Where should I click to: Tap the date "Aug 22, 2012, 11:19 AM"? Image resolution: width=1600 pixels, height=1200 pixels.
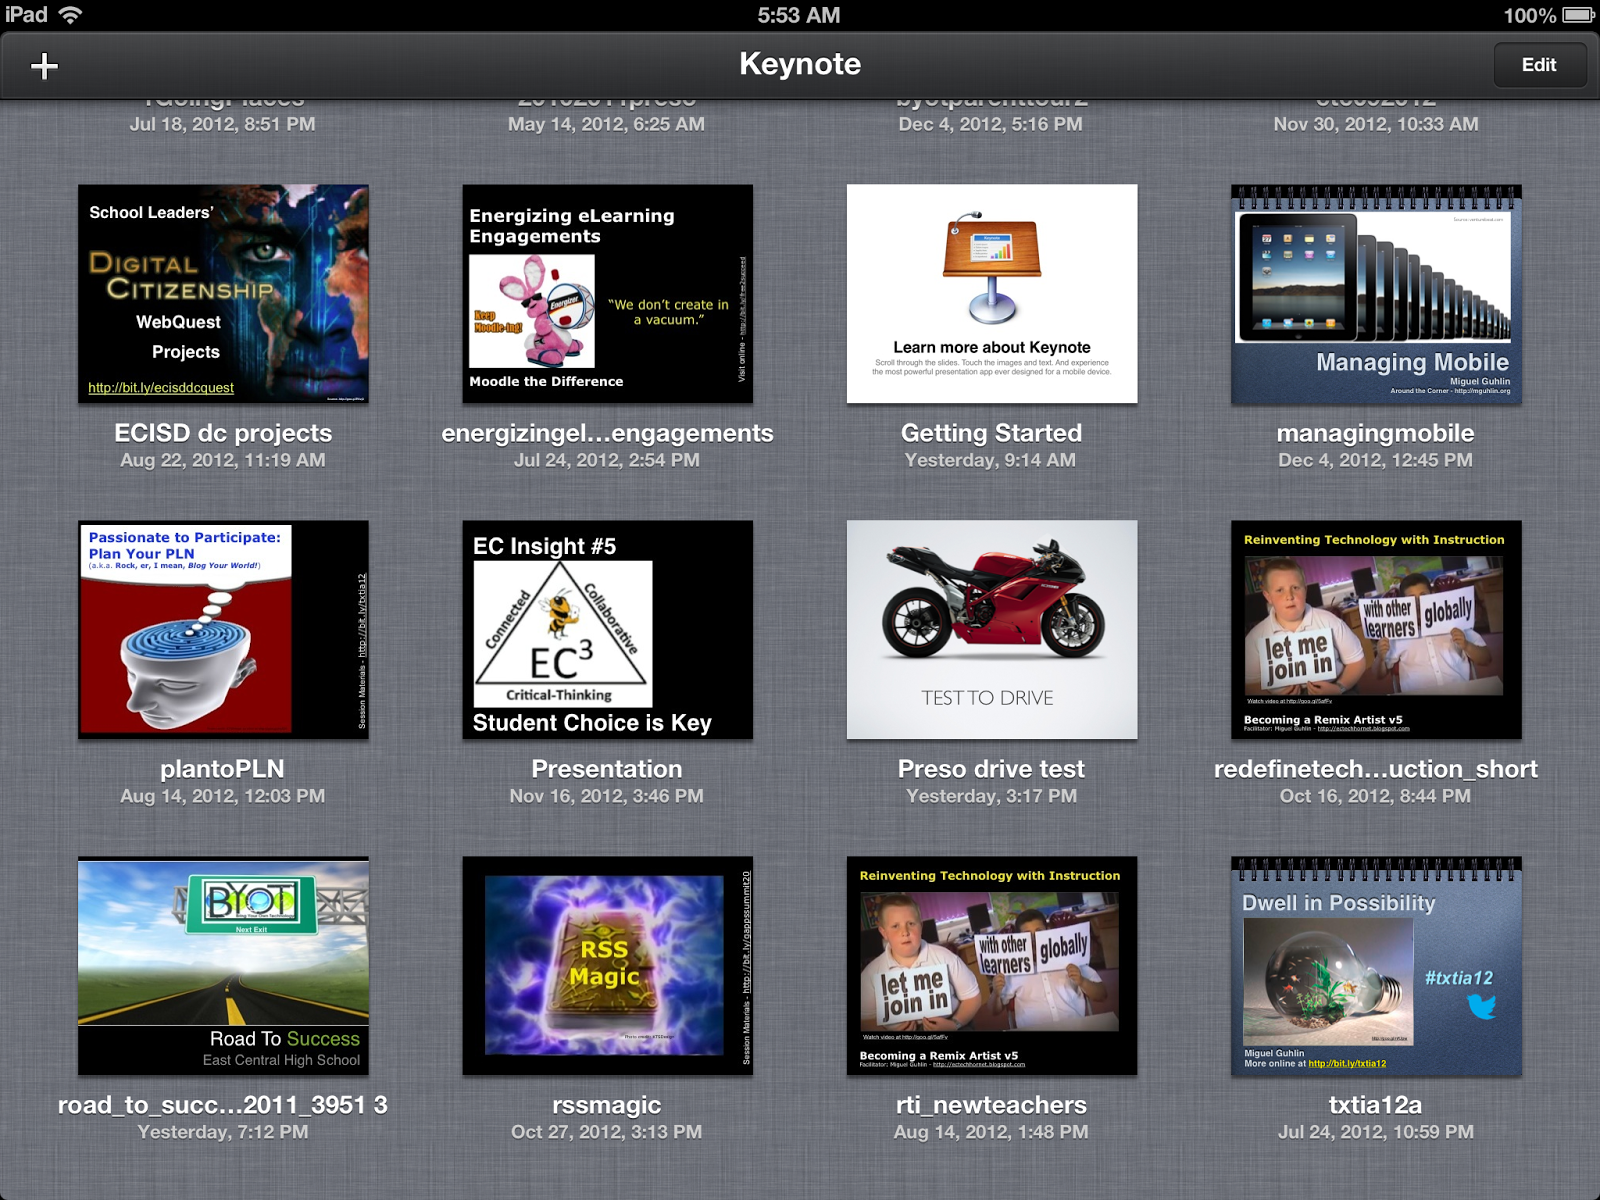point(223,460)
